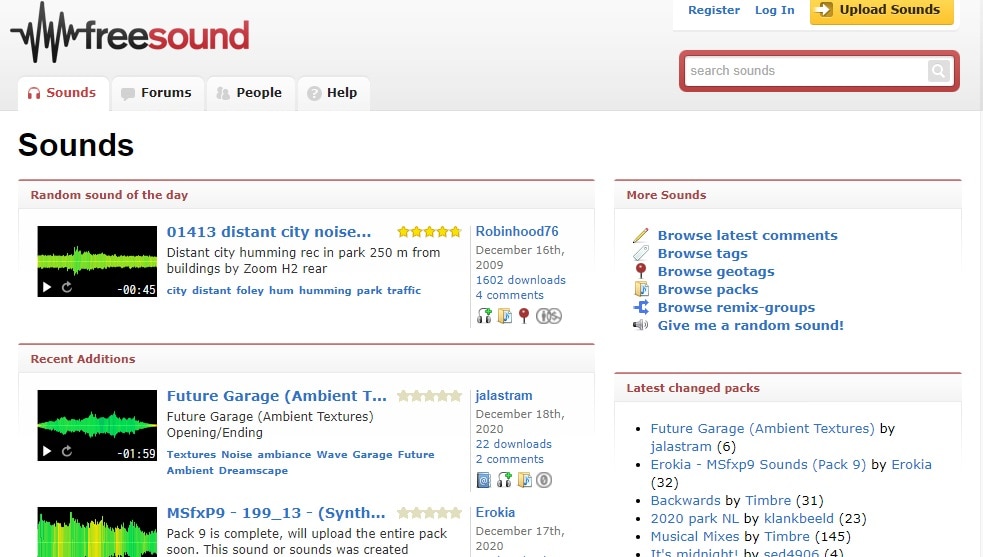Screen dimensions: 983x557
Task: Play the Future Garage sound
Action: (x=47, y=452)
